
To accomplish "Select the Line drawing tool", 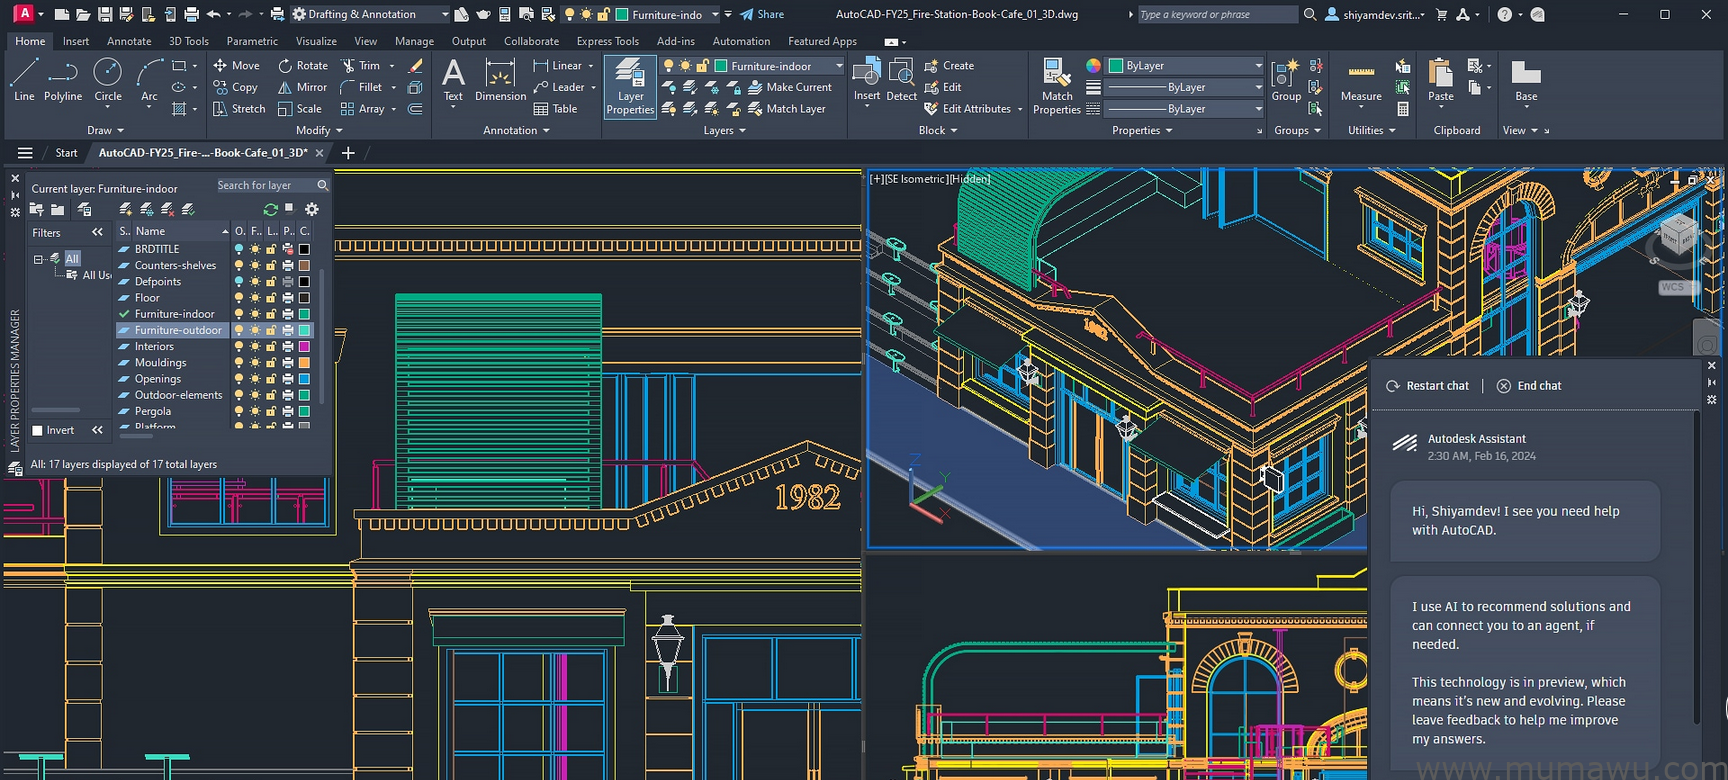I will pos(24,80).
